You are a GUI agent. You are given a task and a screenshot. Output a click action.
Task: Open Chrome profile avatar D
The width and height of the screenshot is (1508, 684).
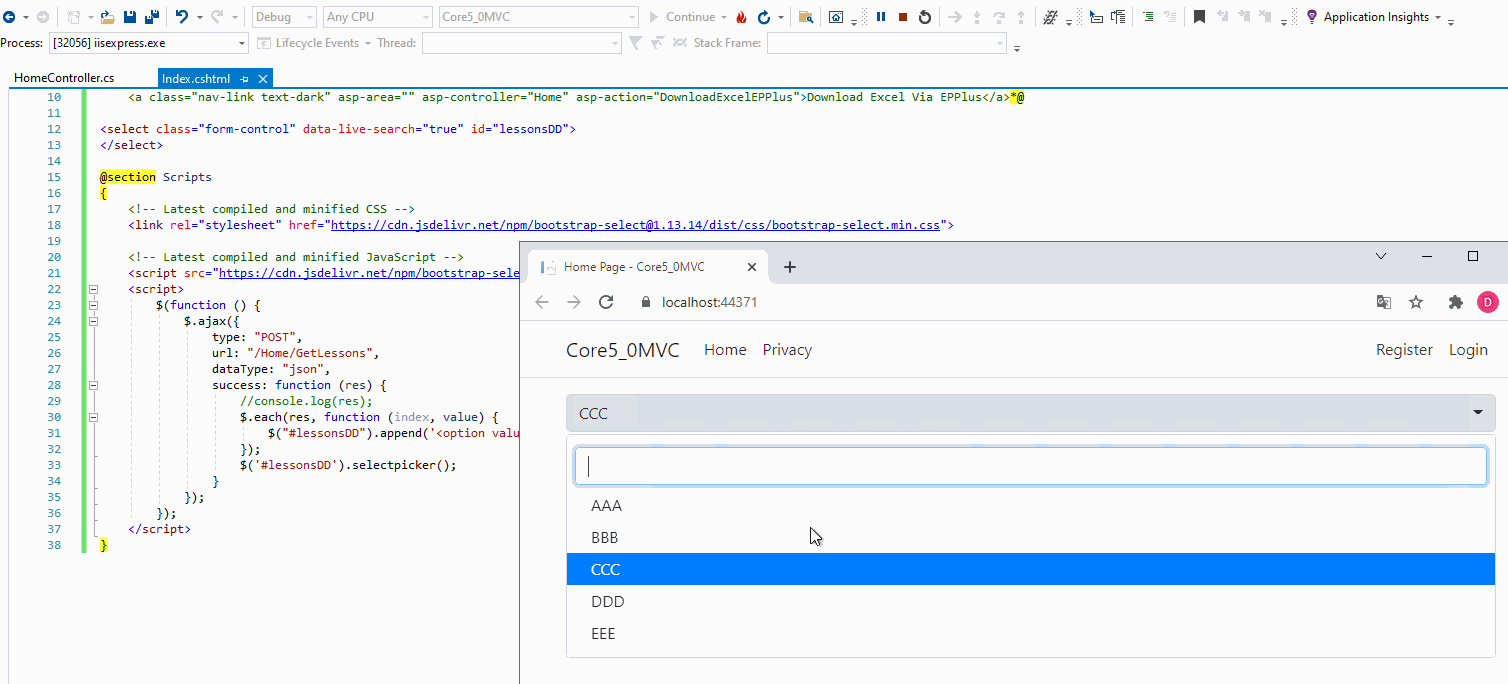click(x=1488, y=302)
